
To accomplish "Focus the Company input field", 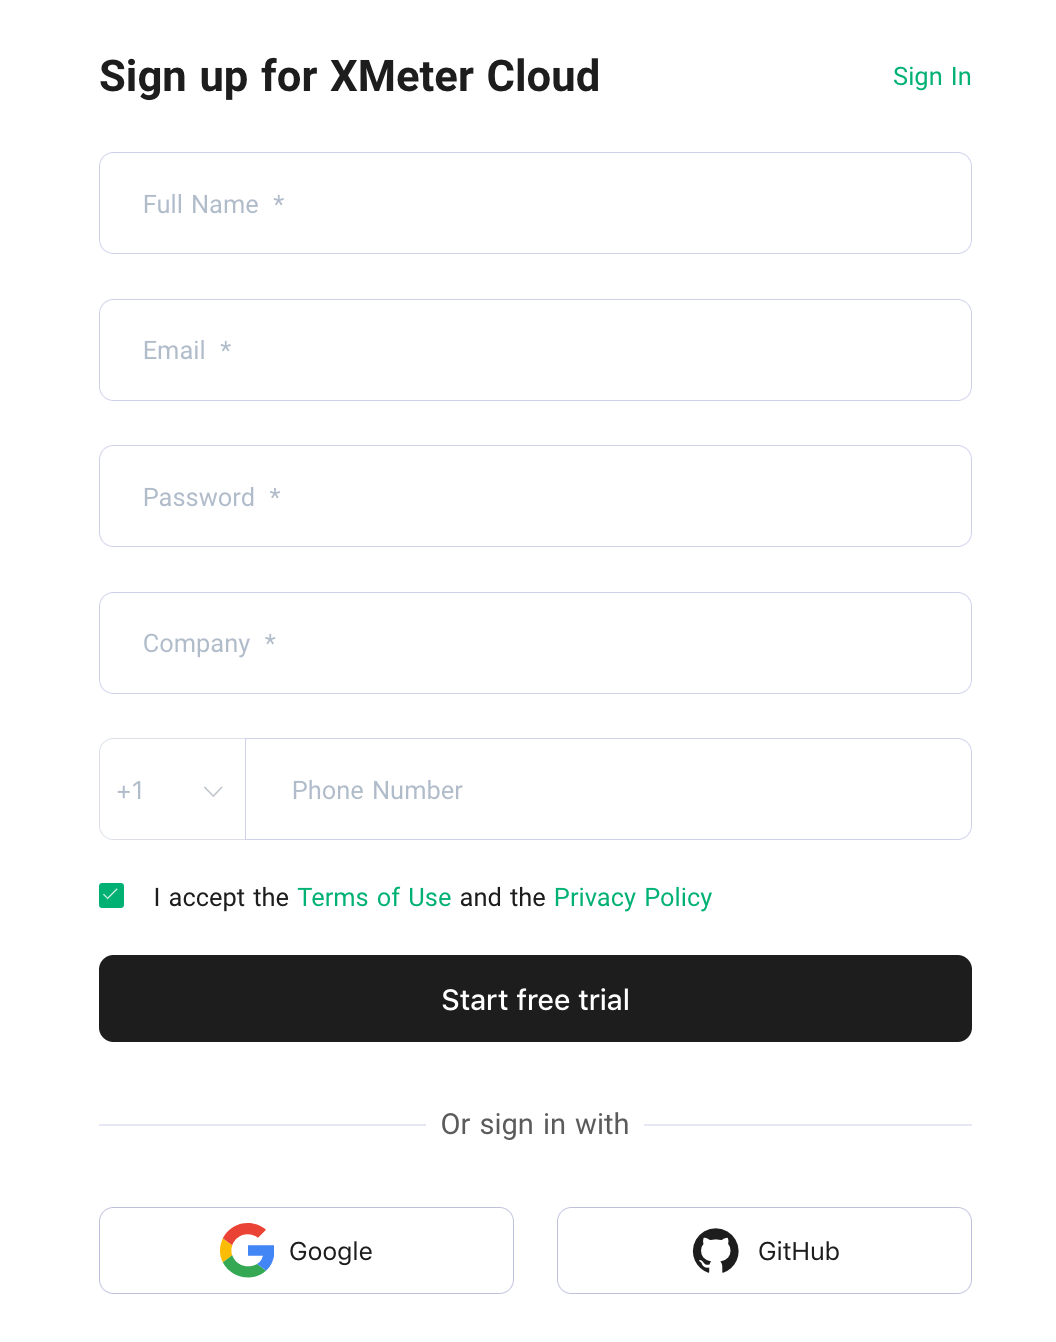I will click(x=535, y=643).
